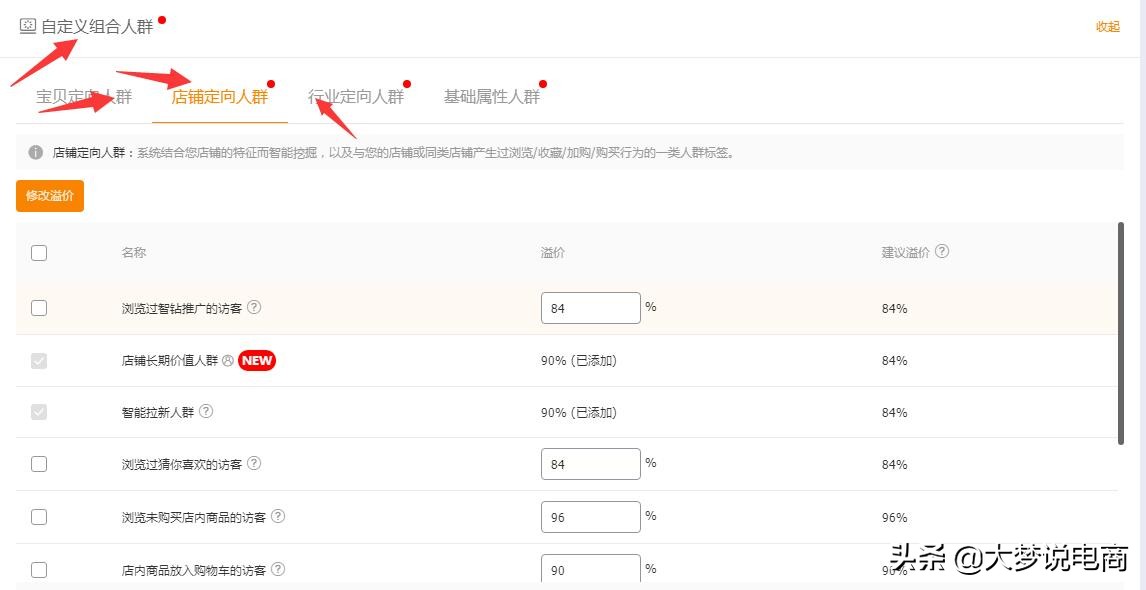1146x590 pixels.
Task: Check the 浏览过智钻推广的访客 row checkbox
Action: pyautogui.click(x=39, y=308)
